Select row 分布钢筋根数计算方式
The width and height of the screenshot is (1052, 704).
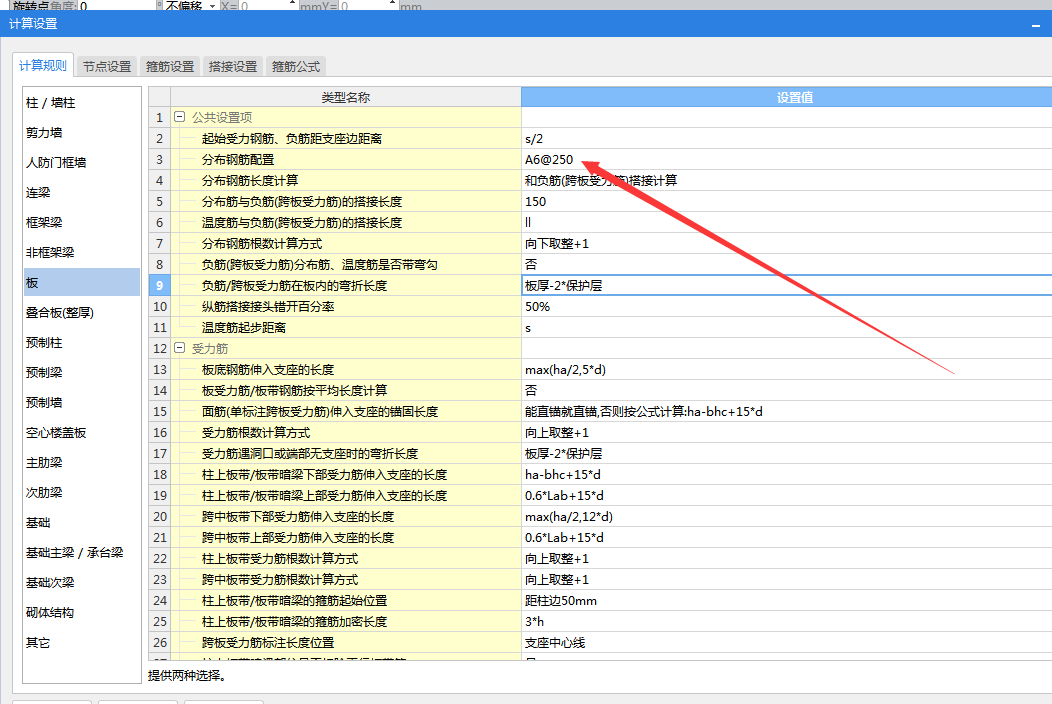pos(346,244)
